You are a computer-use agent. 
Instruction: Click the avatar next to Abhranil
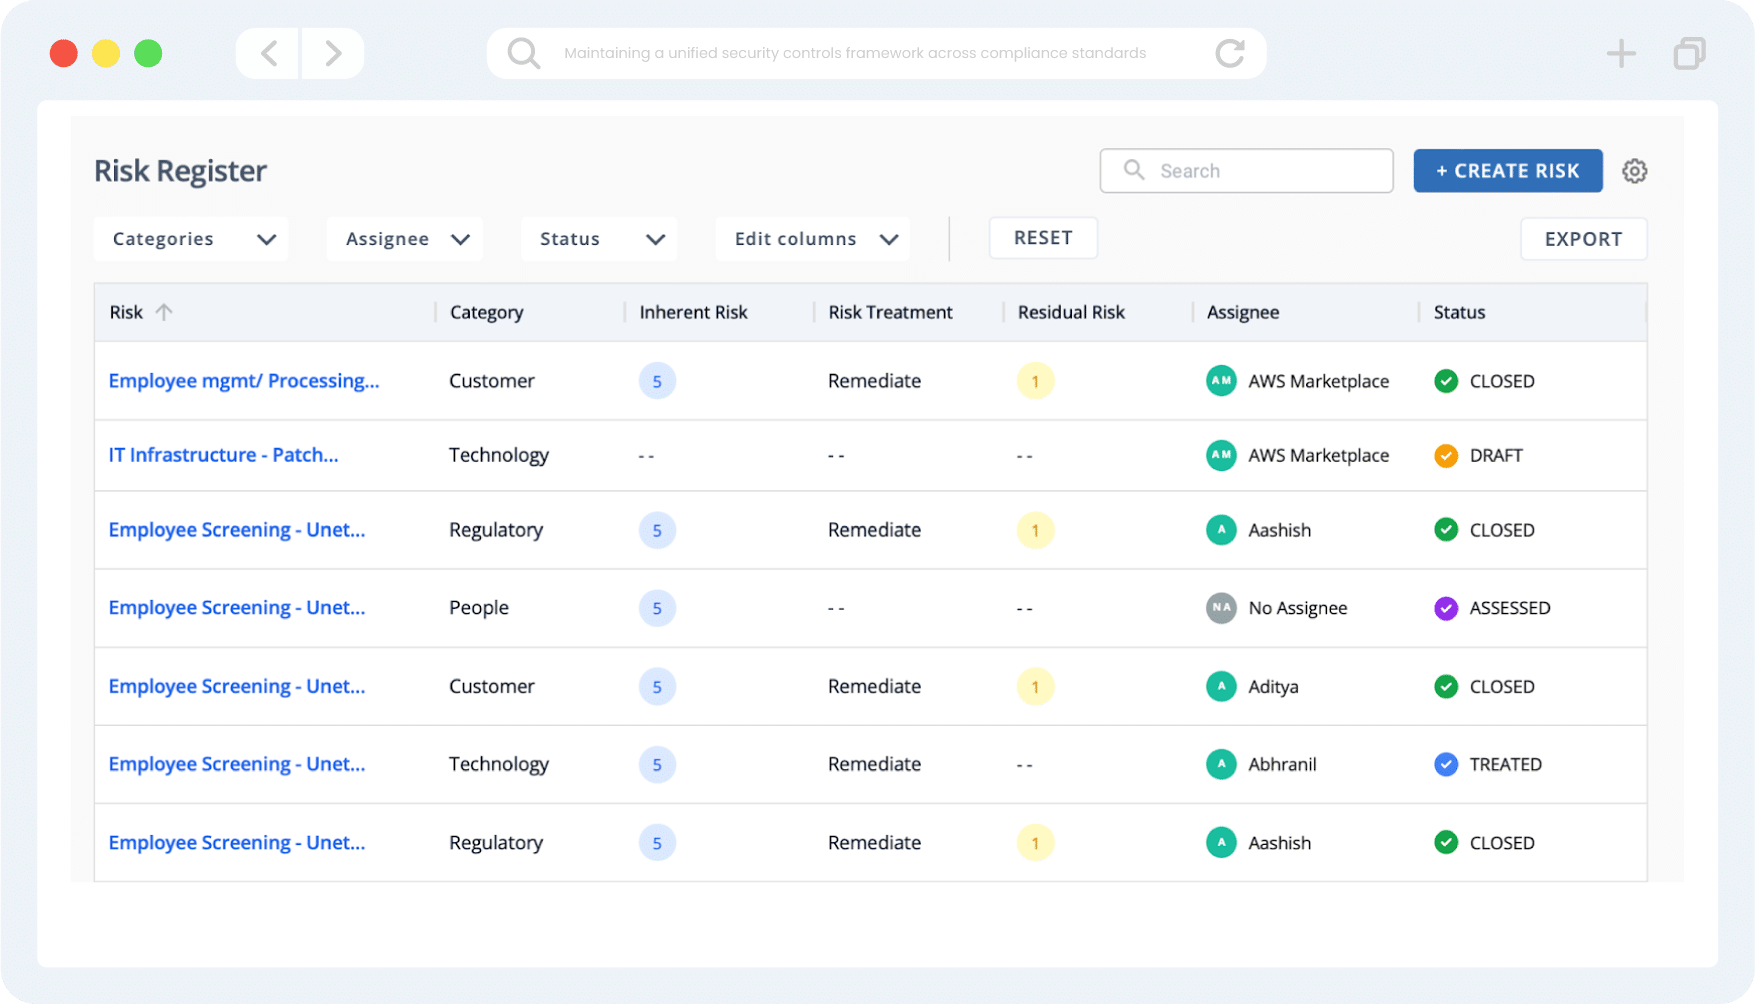point(1221,764)
